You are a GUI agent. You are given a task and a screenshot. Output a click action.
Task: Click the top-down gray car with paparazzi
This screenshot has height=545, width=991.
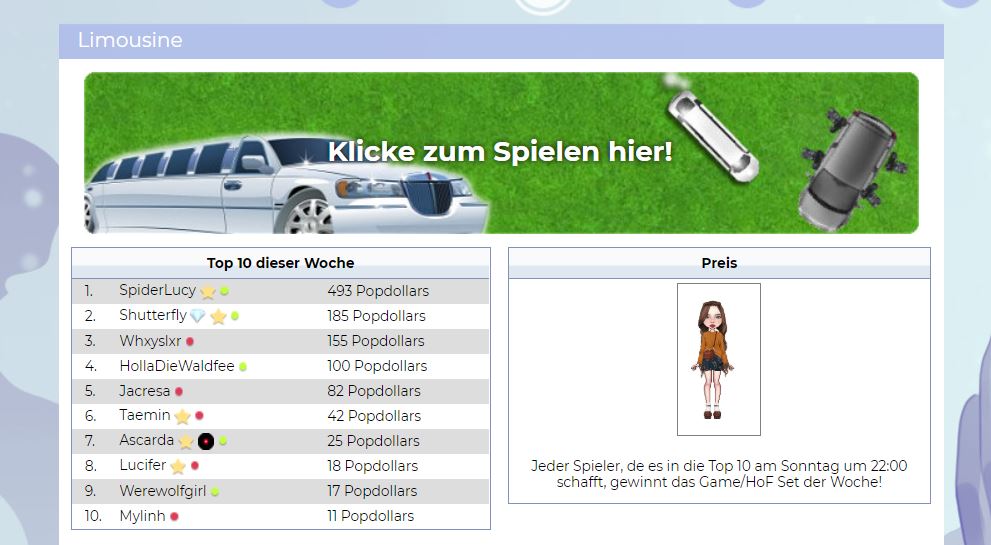pyautogui.click(x=851, y=169)
